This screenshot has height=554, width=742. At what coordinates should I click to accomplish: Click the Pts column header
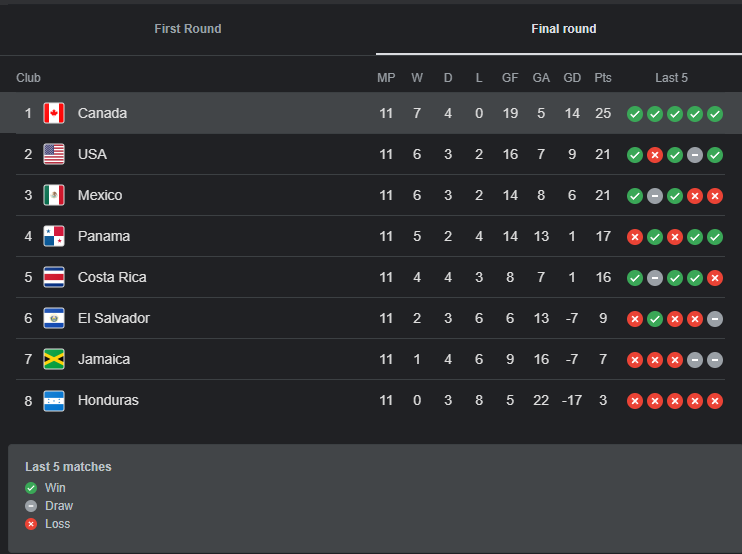click(603, 78)
